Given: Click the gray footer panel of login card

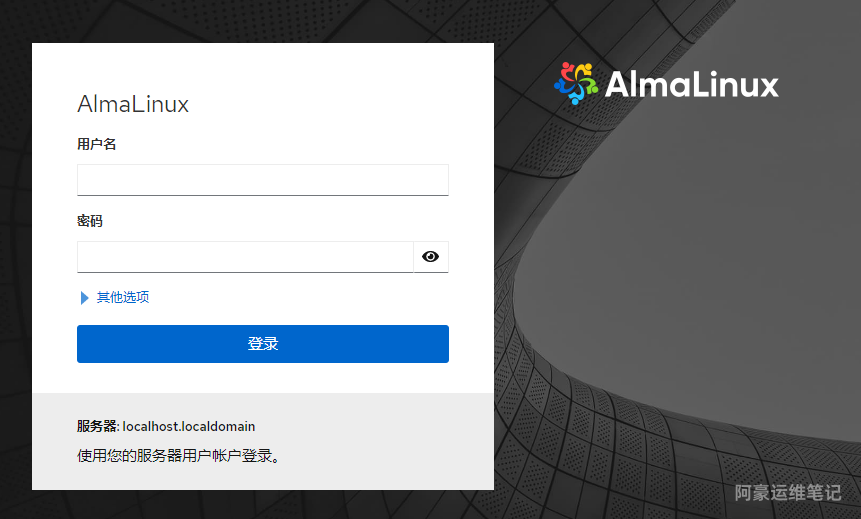Looking at the screenshot, I should pyautogui.click(x=262, y=441).
